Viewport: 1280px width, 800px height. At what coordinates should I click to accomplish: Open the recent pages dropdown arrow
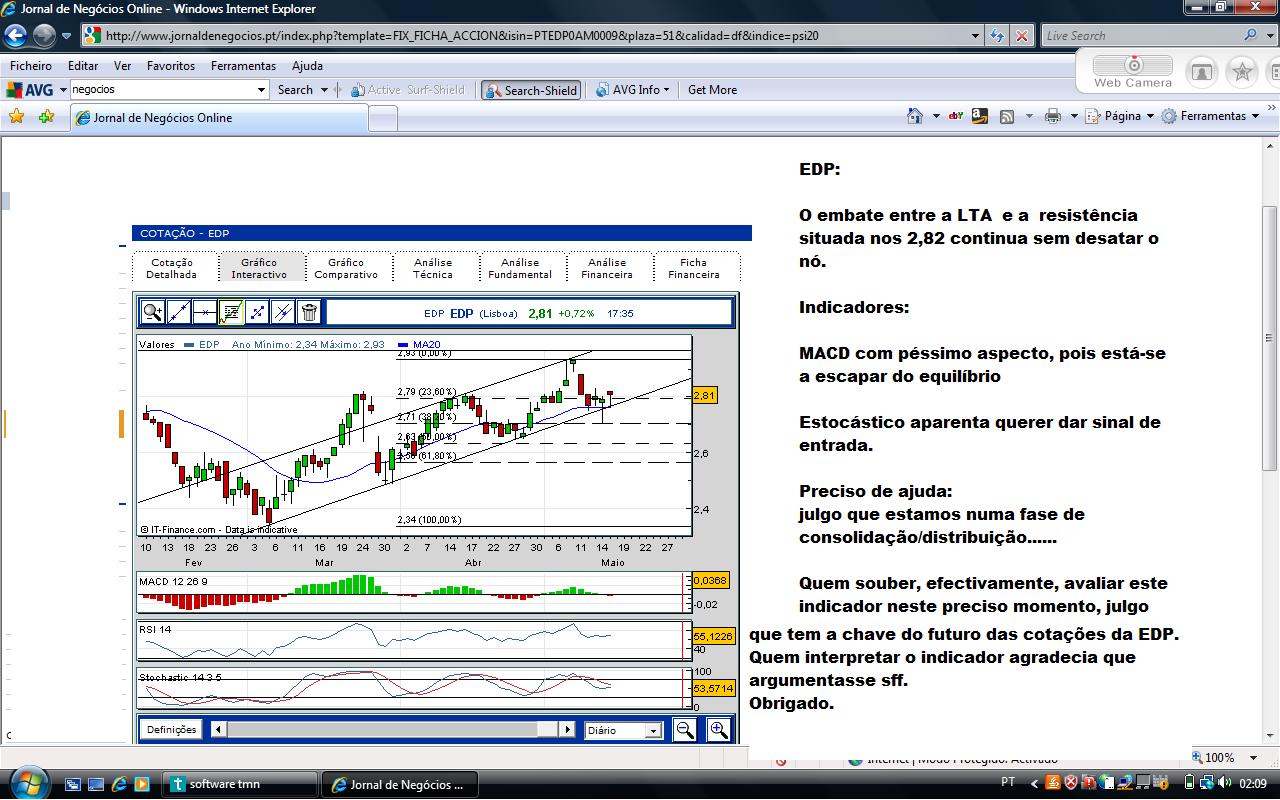tap(66, 36)
